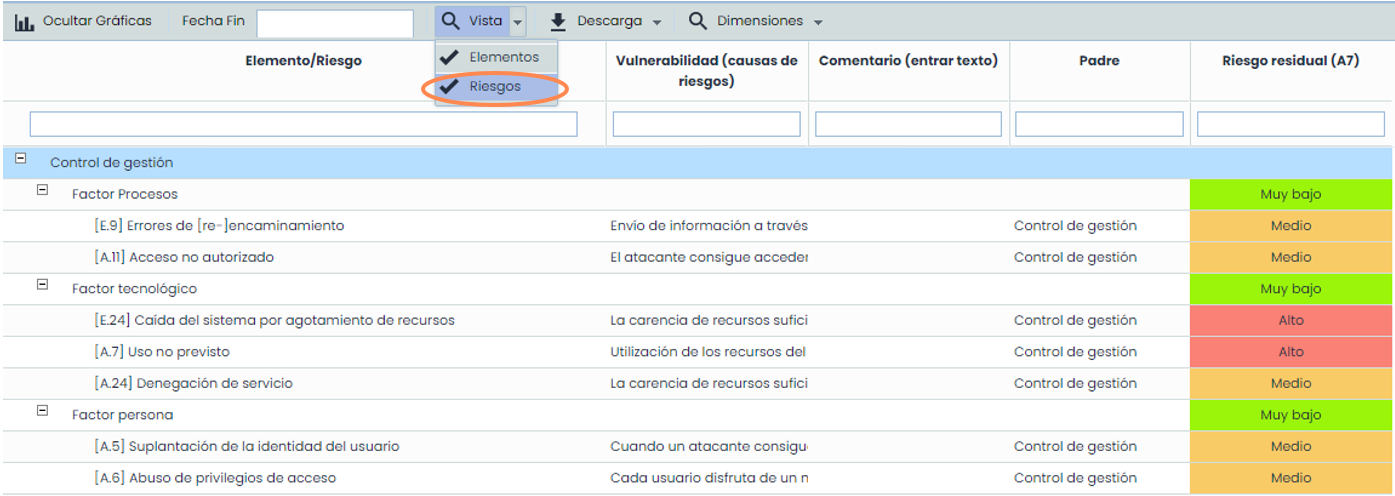1395x496 pixels.
Task: Collapse the Factor tecnológico node
Action: 42,284
